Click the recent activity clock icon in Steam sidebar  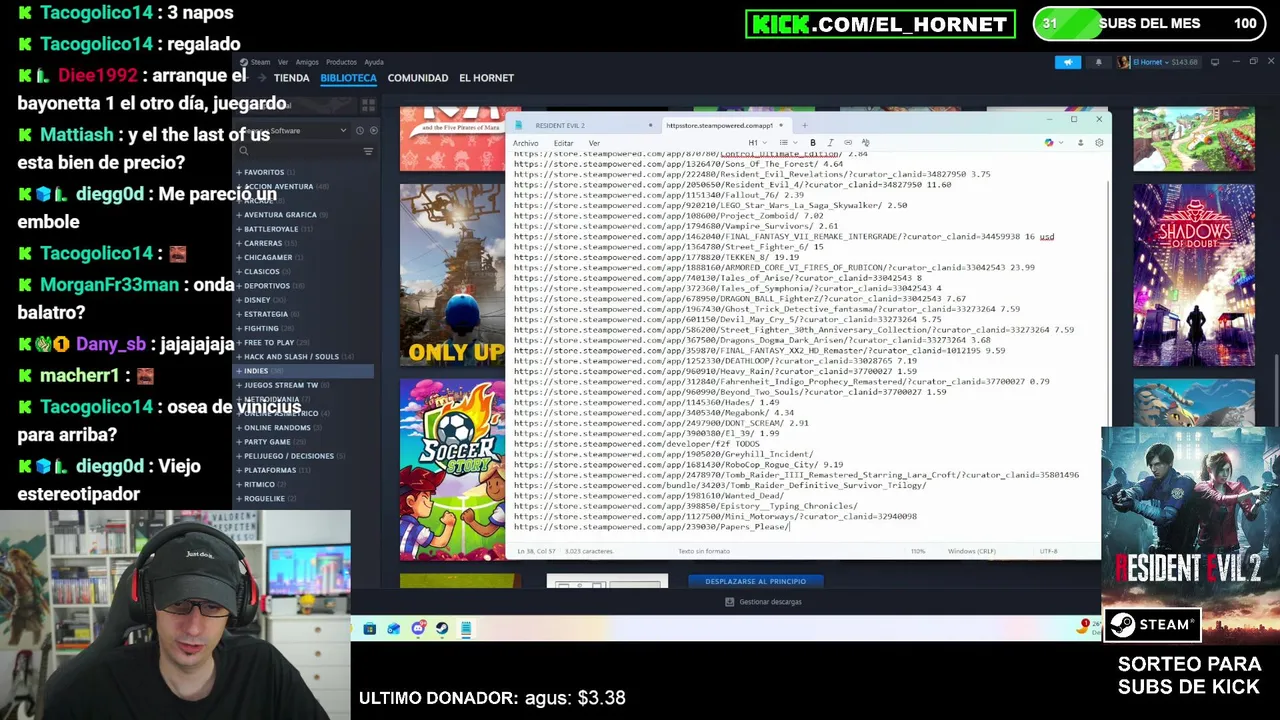click(x=360, y=131)
